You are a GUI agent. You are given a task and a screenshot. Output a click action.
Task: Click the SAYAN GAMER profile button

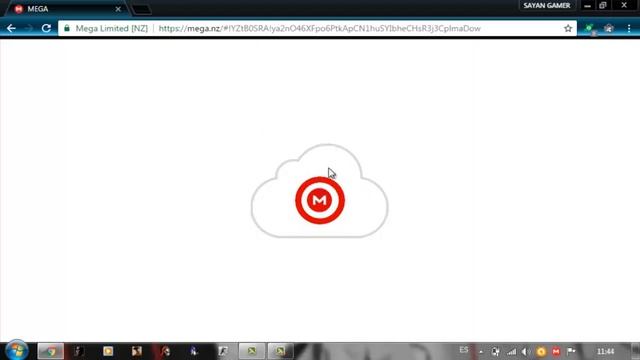coord(547,6)
